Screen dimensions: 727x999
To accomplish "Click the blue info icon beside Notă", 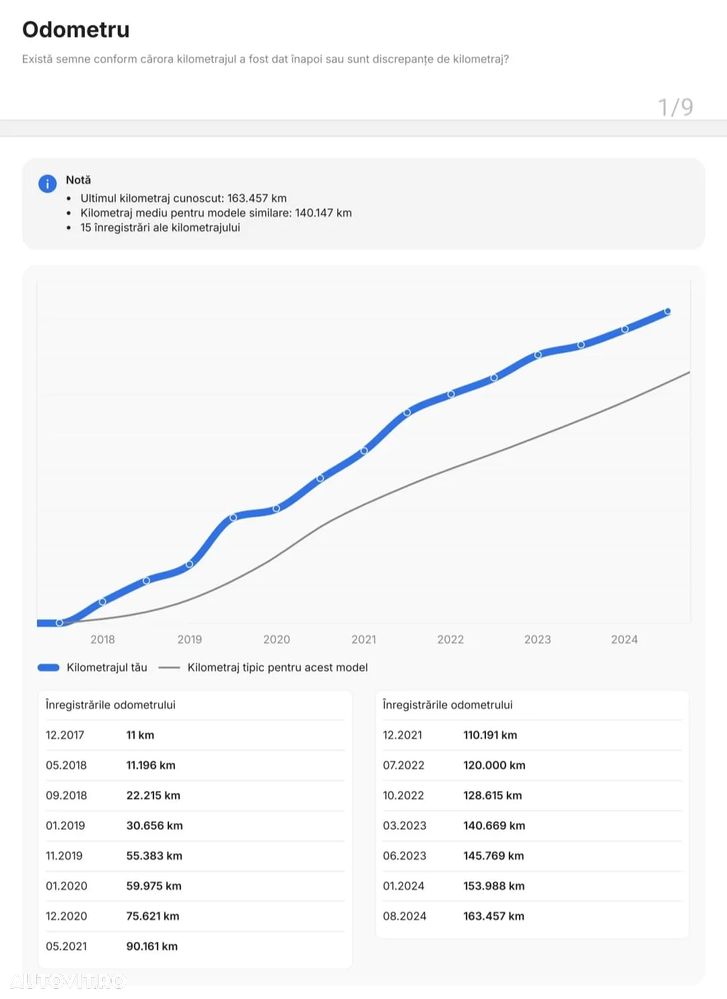I will tap(47, 184).
